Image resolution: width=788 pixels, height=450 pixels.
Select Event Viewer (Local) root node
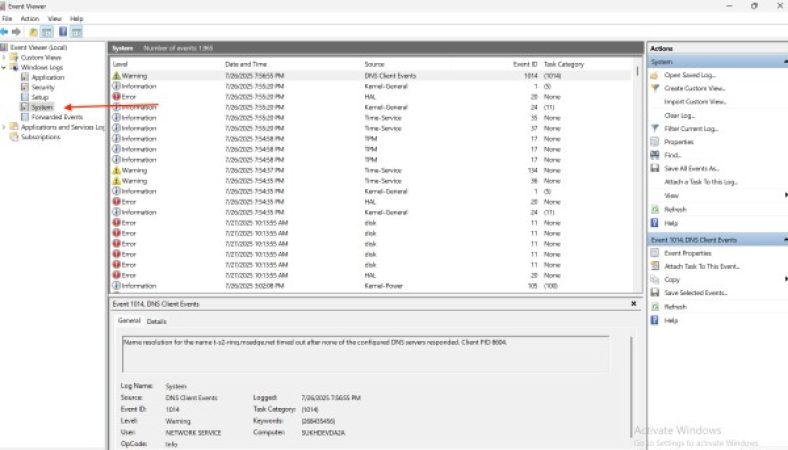pyautogui.click(x=39, y=47)
